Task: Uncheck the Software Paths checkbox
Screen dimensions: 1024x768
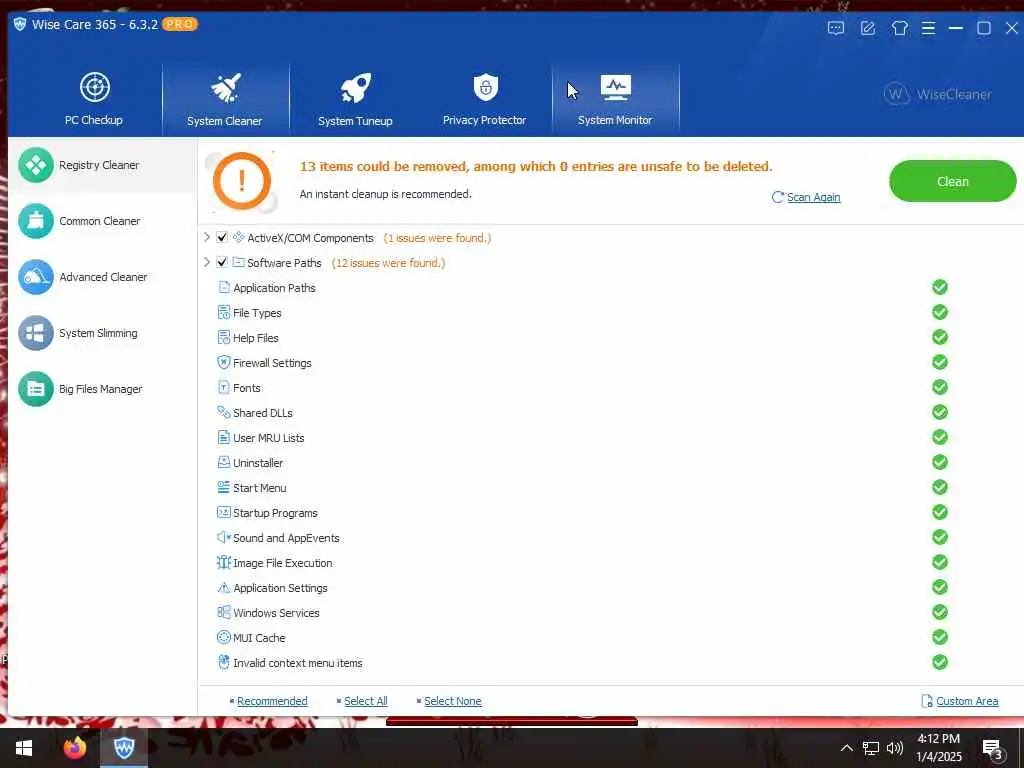Action: pyautogui.click(x=222, y=263)
